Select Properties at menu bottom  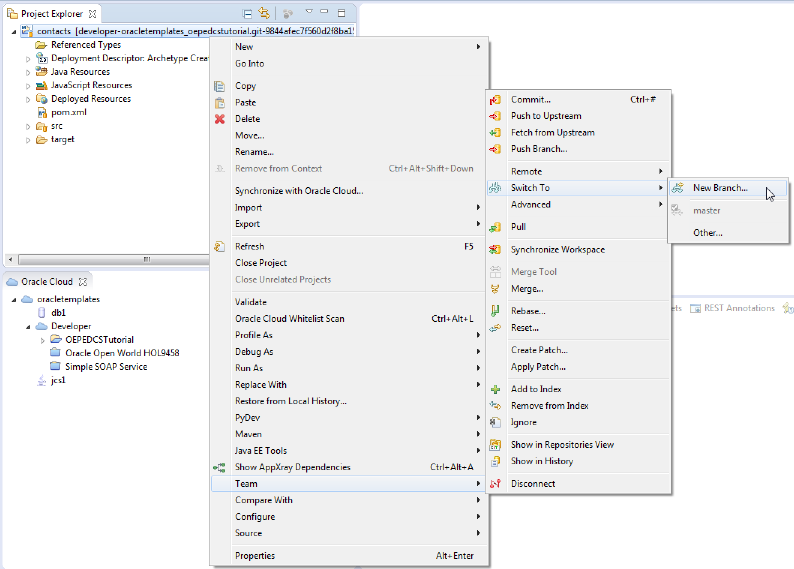tap(348, 555)
